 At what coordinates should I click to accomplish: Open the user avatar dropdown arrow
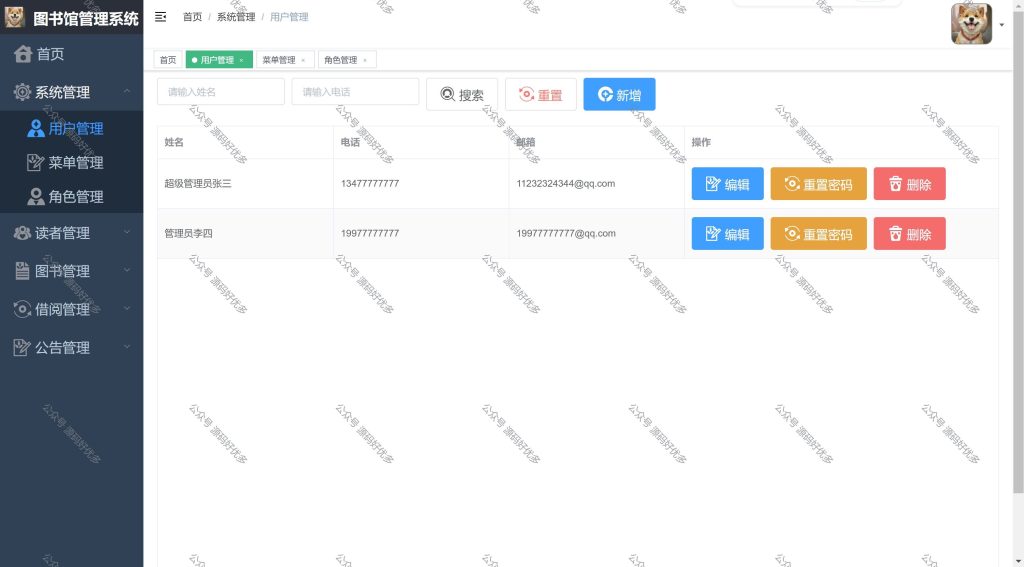pos(1002,25)
